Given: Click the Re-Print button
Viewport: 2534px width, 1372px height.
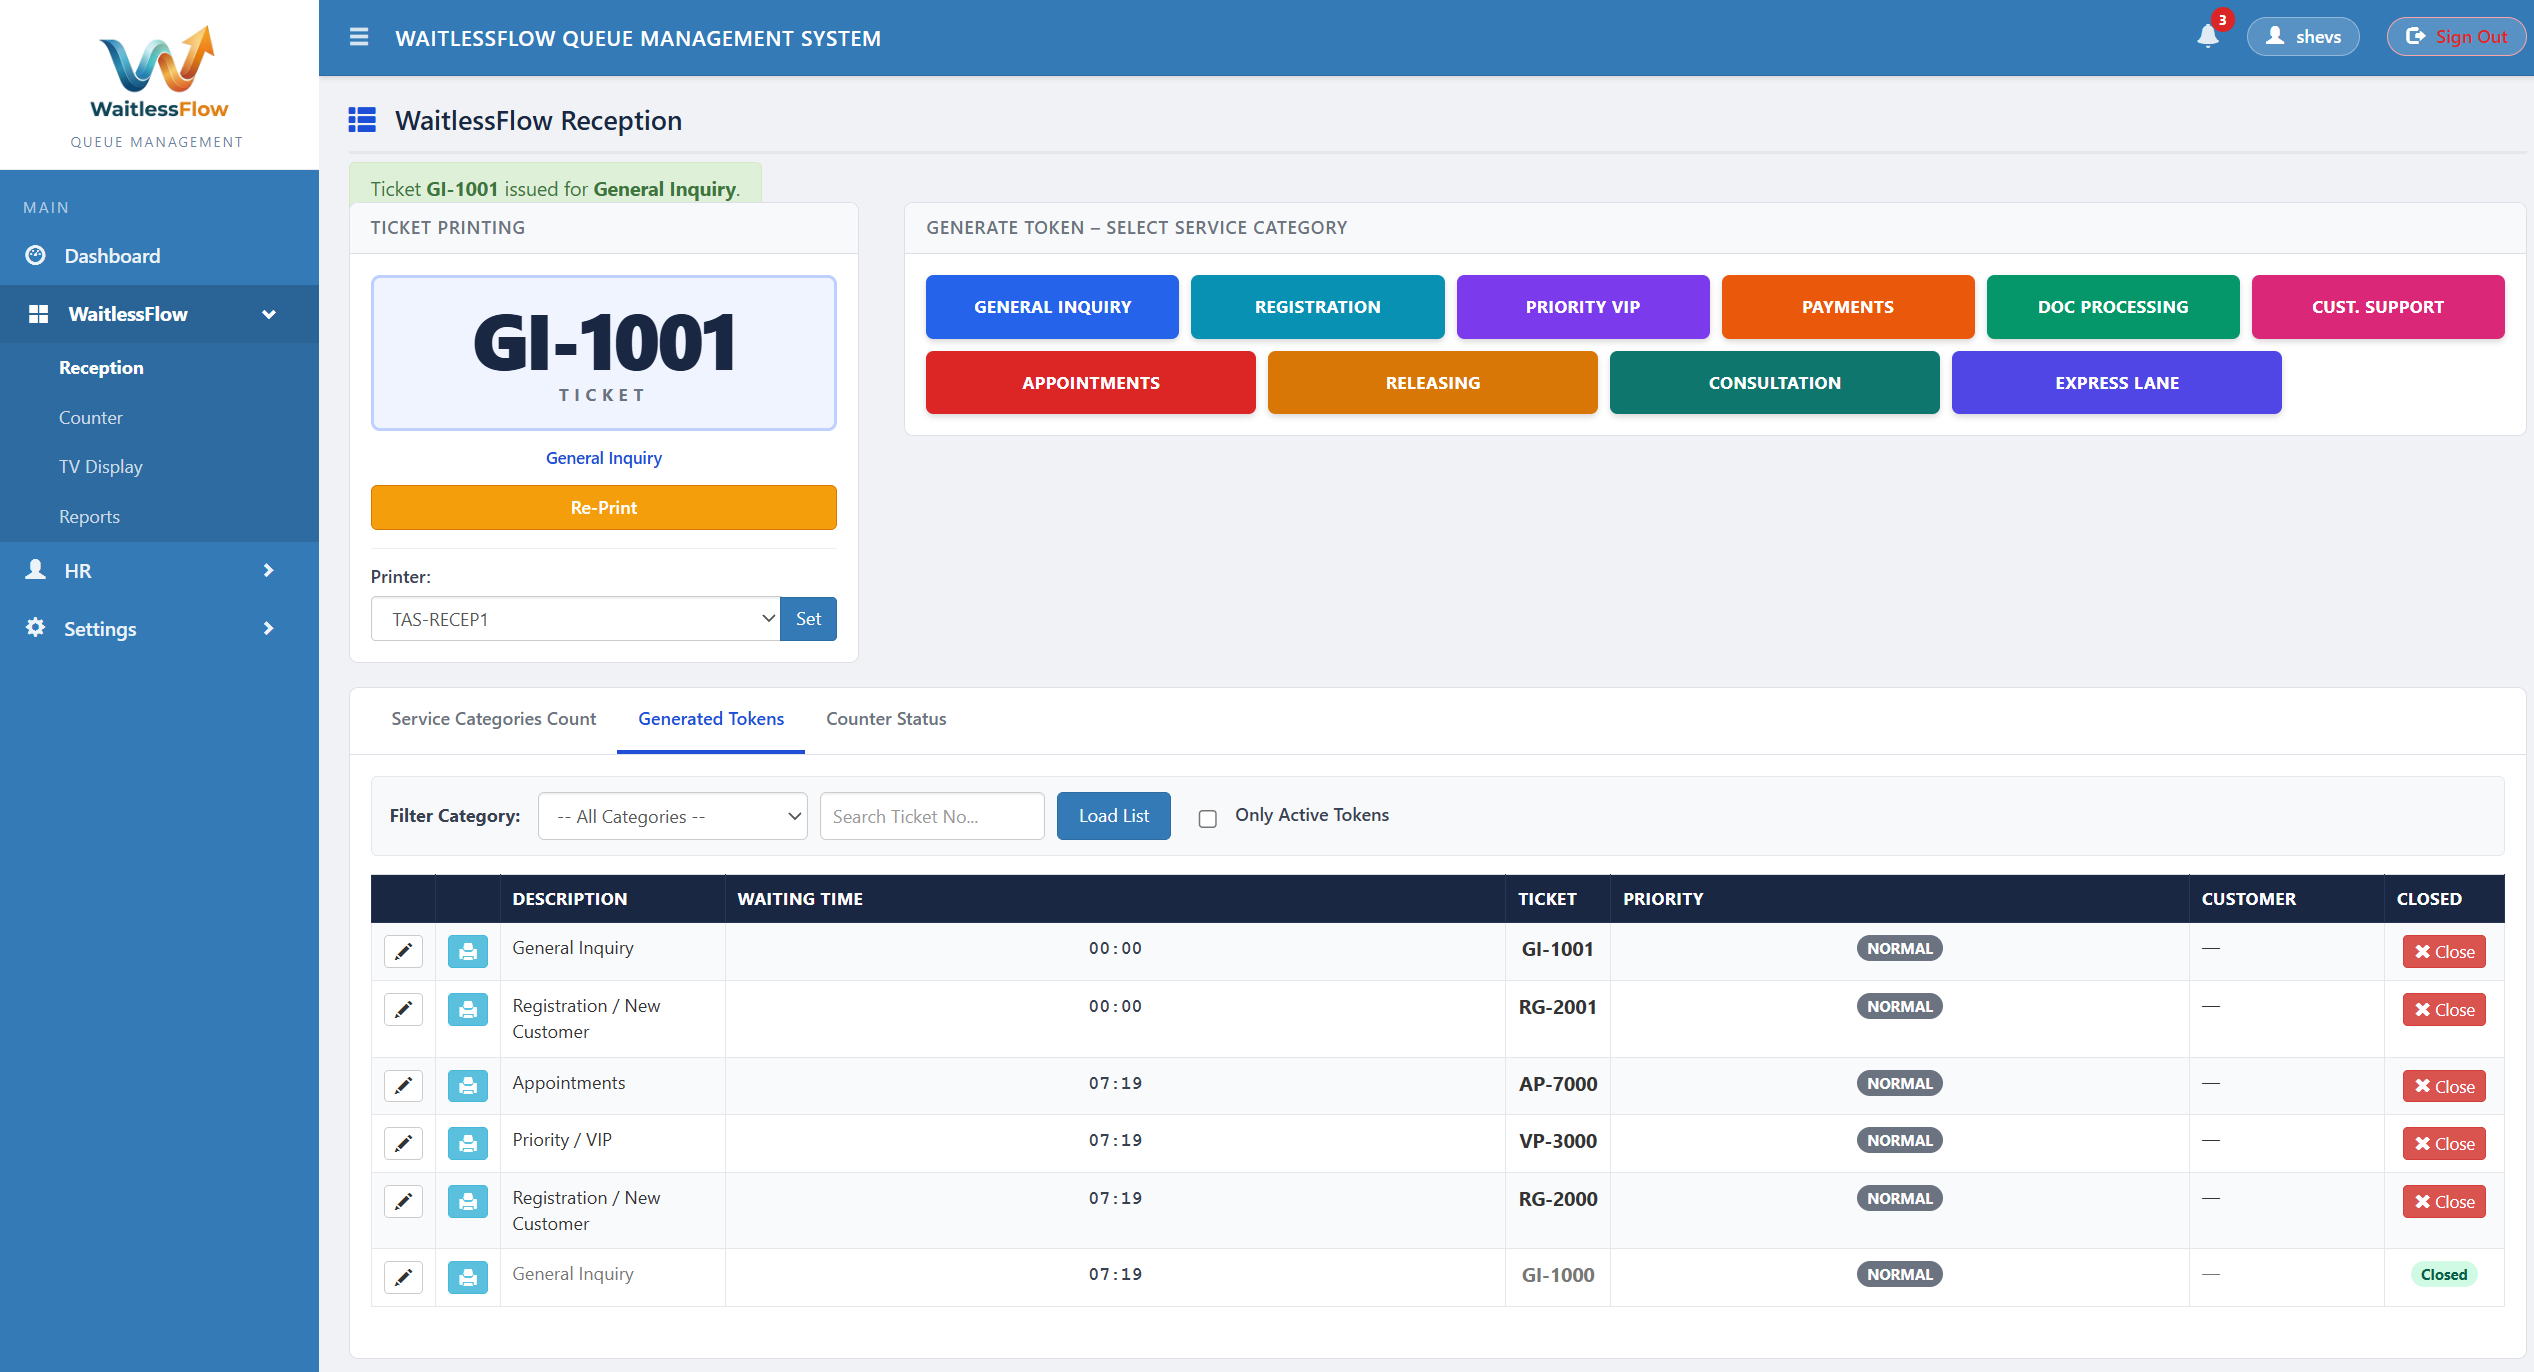Looking at the screenshot, I should [x=603, y=507].
